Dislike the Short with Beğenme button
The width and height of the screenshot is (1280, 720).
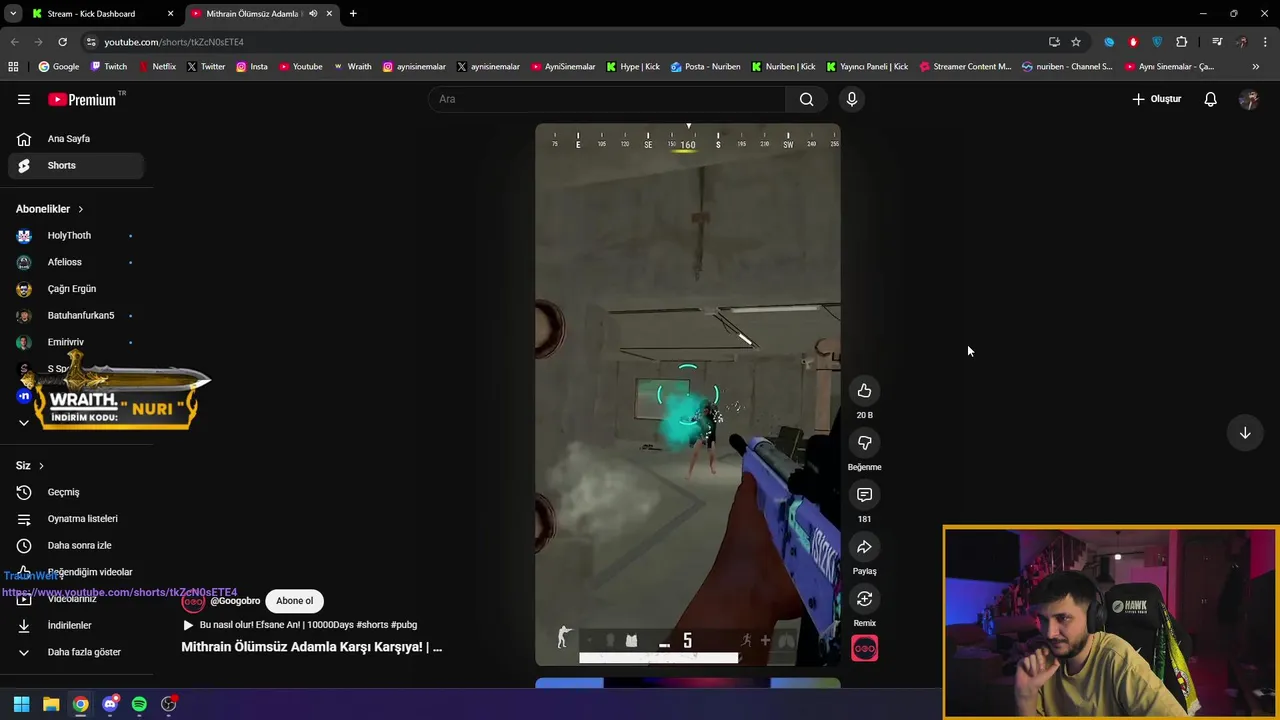point(864,443)
